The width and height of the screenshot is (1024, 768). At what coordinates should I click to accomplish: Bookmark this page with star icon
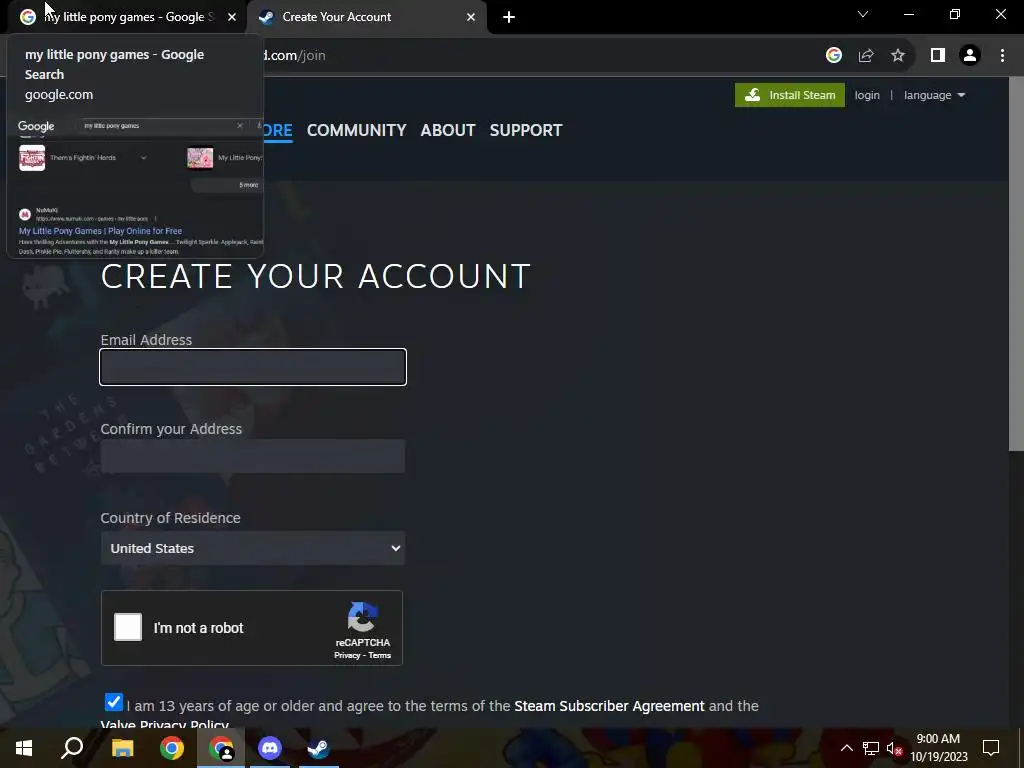click(898, 56)
